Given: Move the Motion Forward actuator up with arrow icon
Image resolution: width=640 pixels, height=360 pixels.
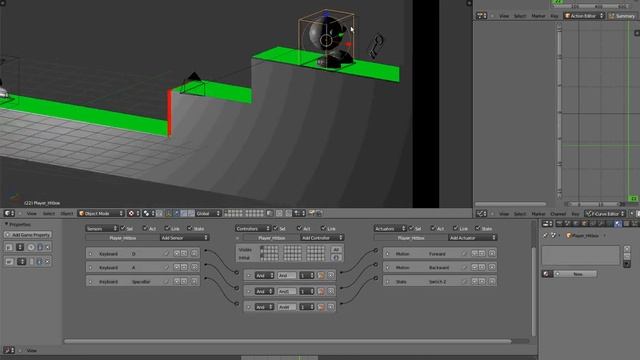Looking at the screenshot, I should tap(475, 253).
